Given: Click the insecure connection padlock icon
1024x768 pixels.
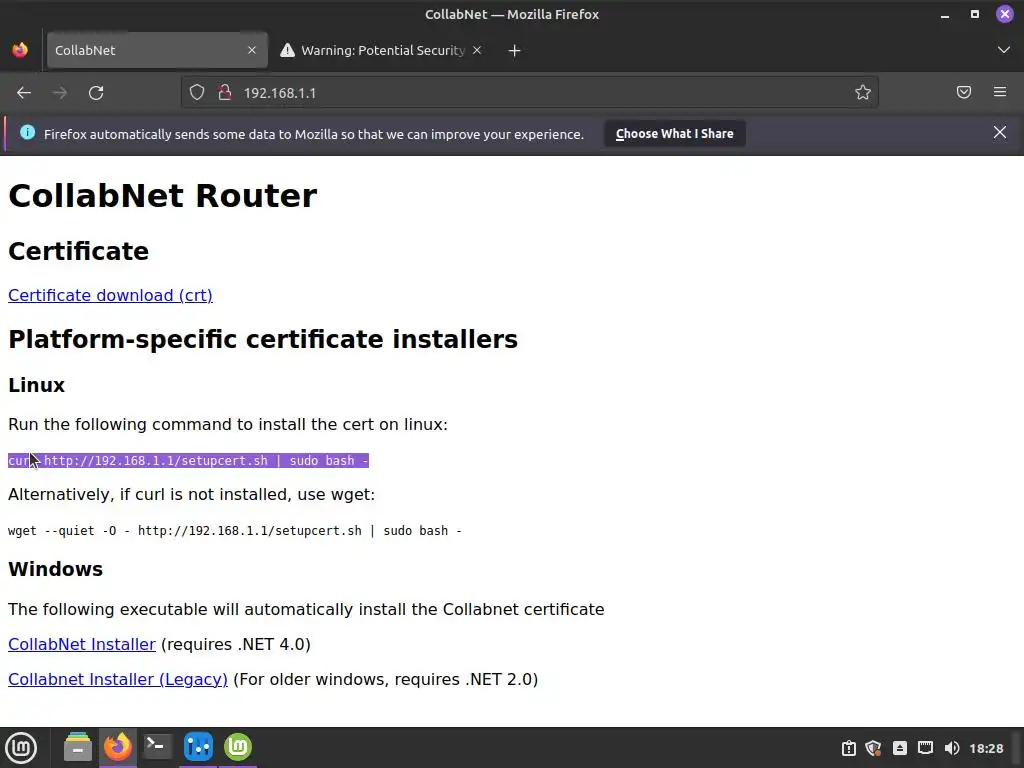Looking at the screenshot, I should pyautogui.click(x=225, y=93).
